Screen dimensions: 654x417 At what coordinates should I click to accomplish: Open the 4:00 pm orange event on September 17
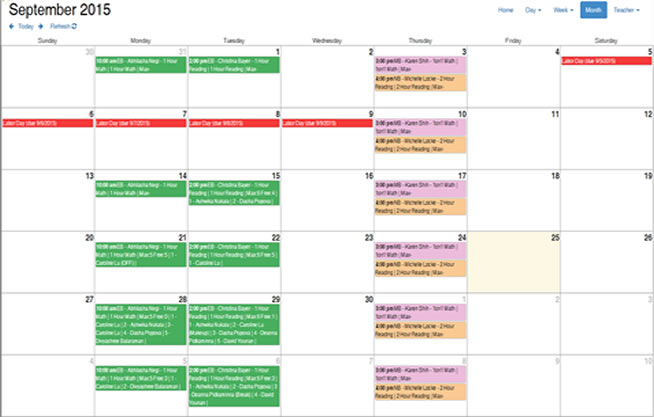(x=420, y=207)
